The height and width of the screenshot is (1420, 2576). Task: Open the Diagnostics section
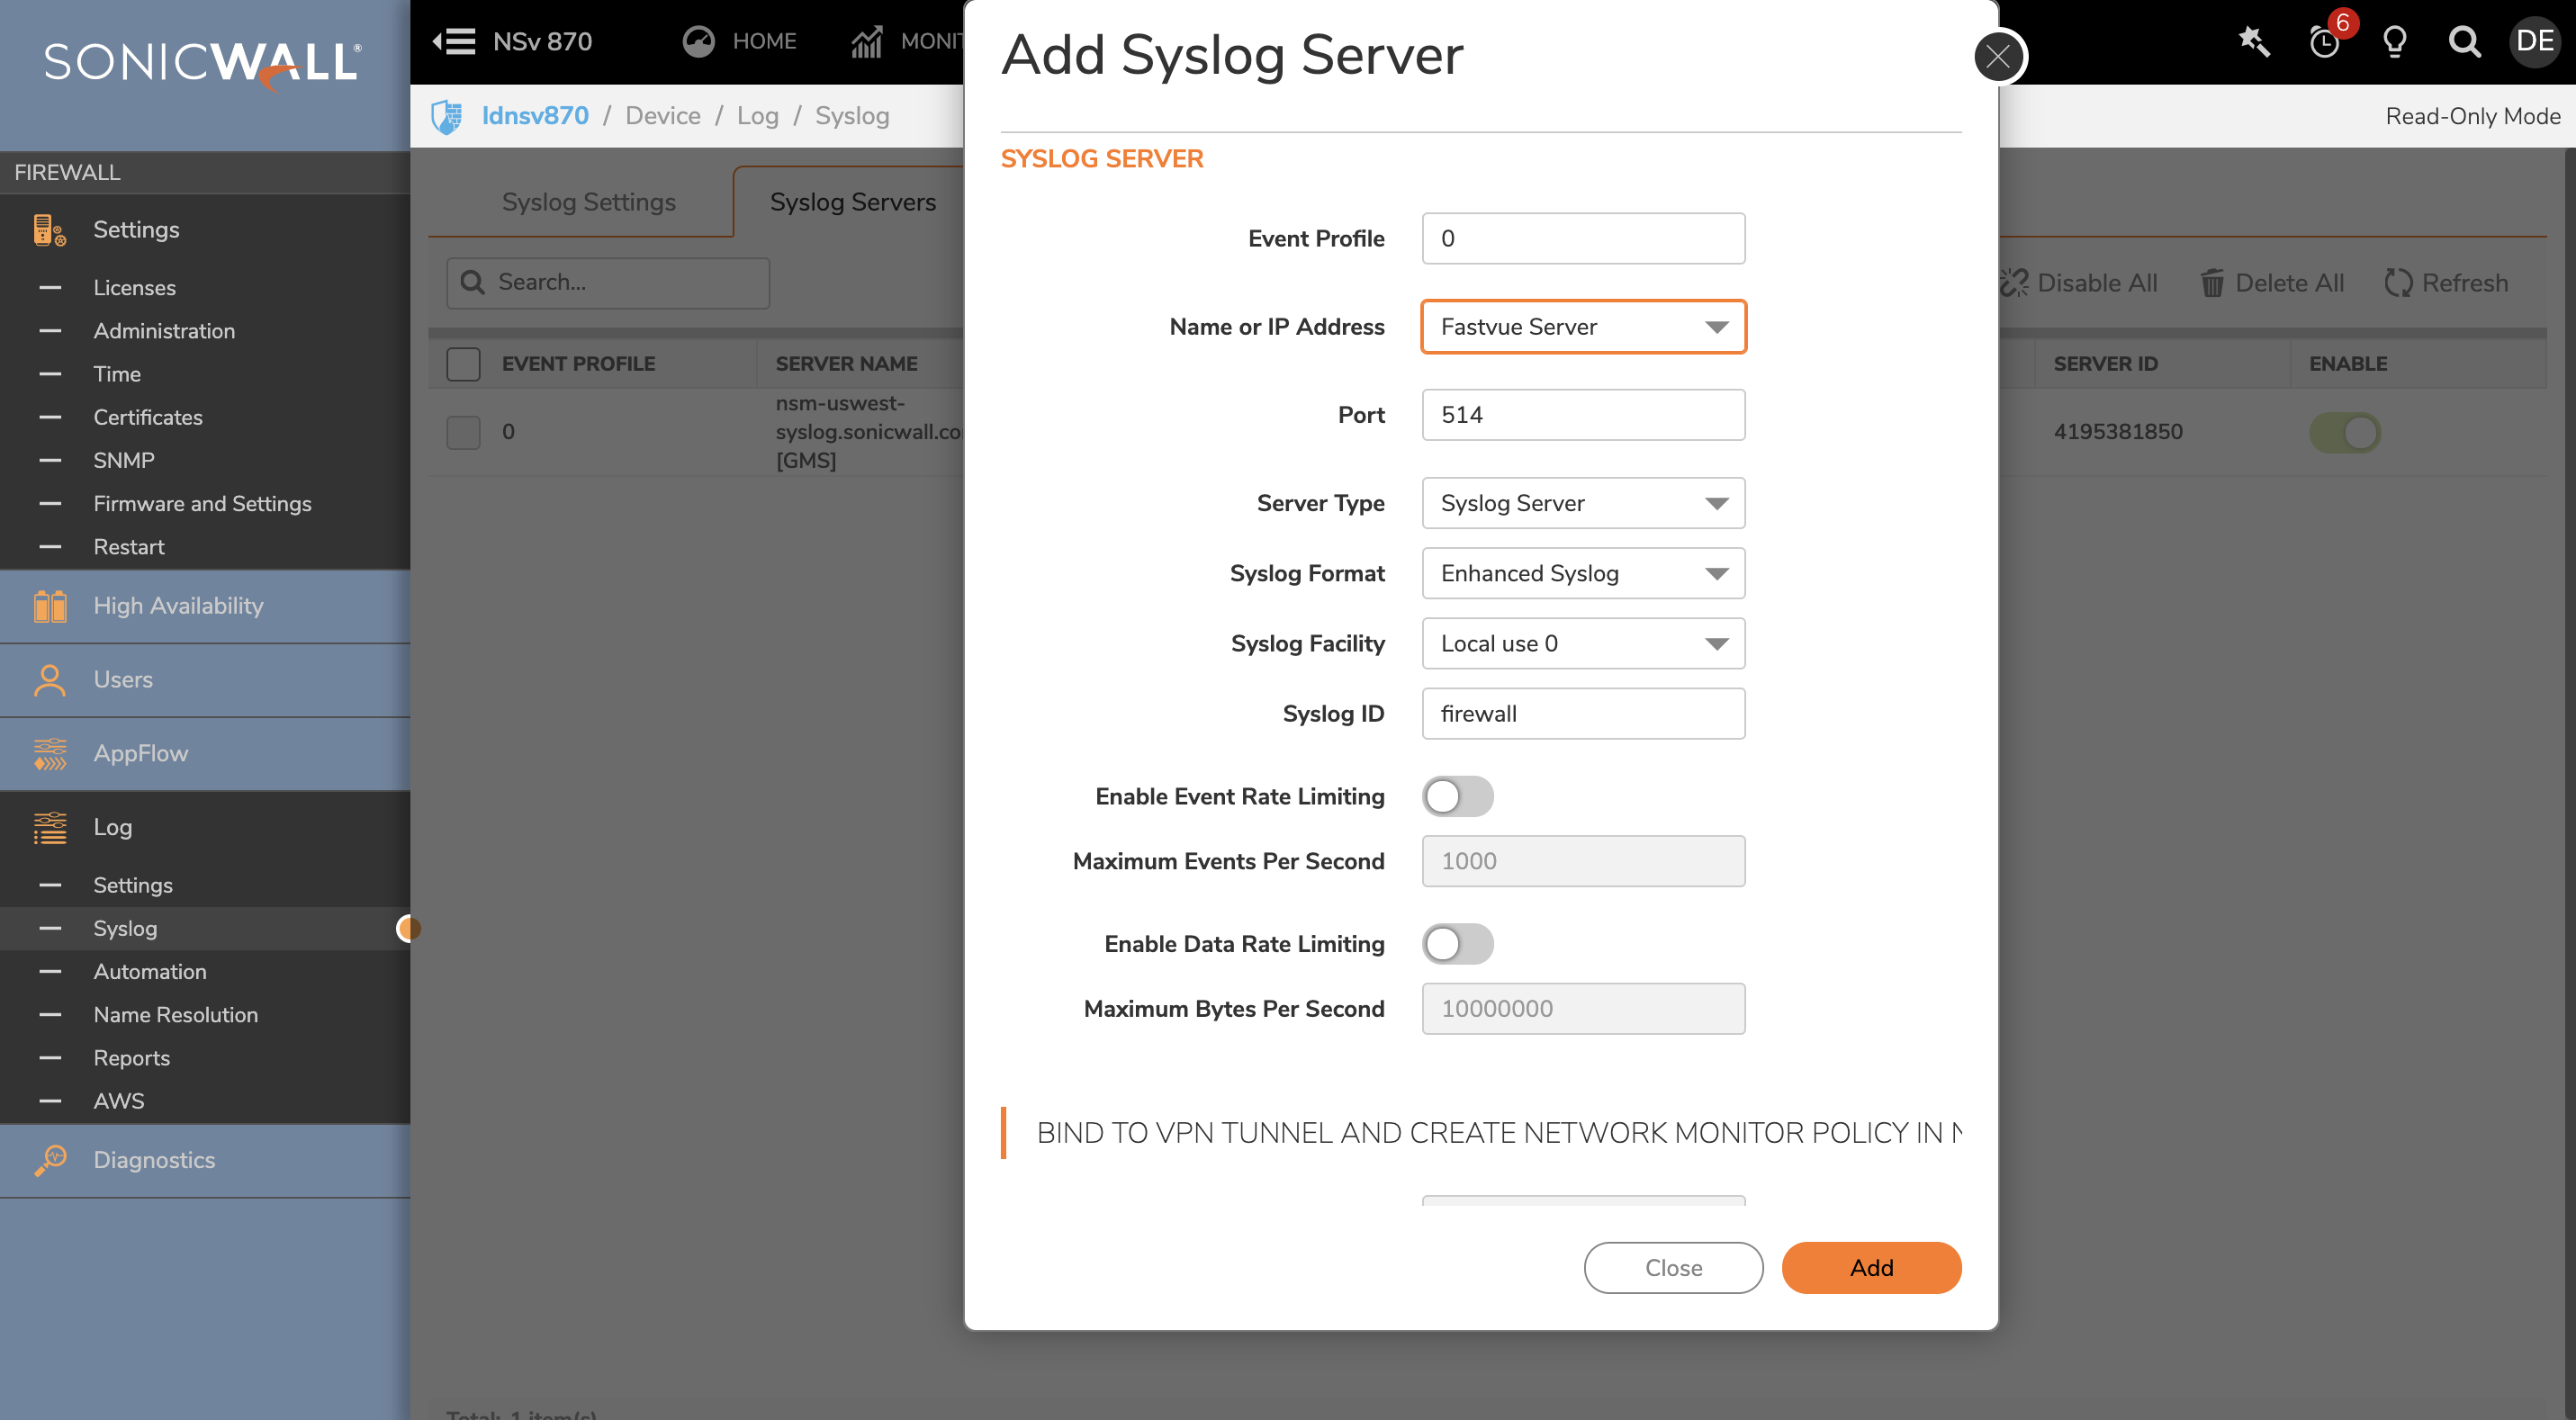[154, 1159]
